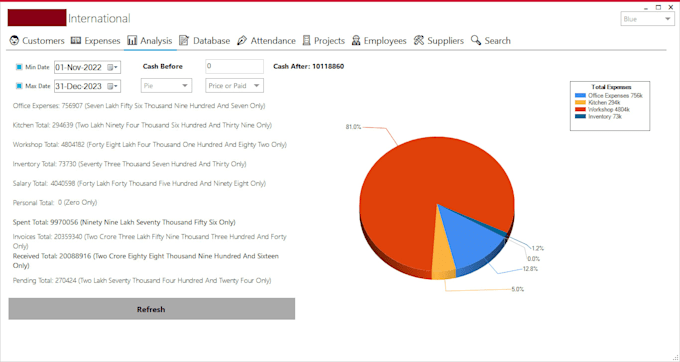This screenshot has width=680, height=362.
Task: Click the Pending Total: 270424 line
Action: click(x=142, y=280)
